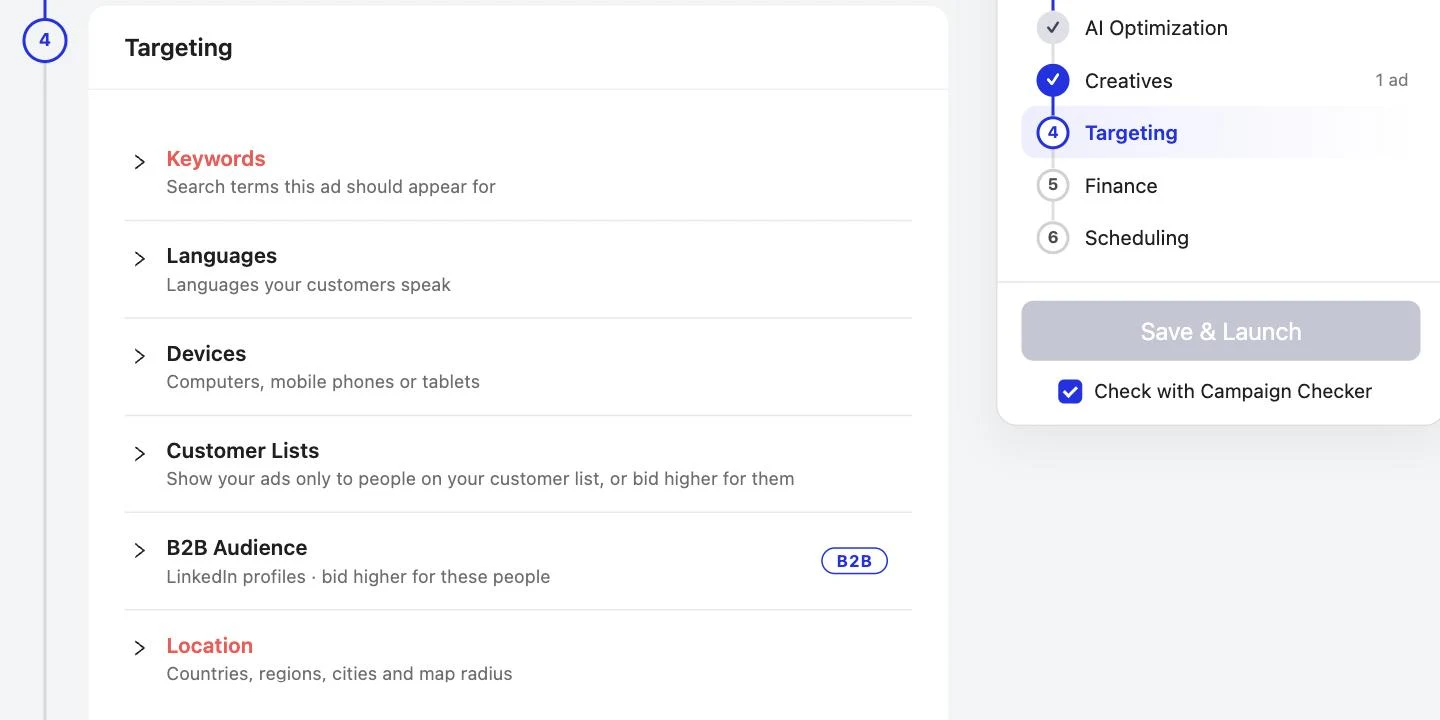The height and width of the screenshot is (720, 1440).
Task: Click 'Computers, mobile phones or tablets' text
Action: click(323, 382)
